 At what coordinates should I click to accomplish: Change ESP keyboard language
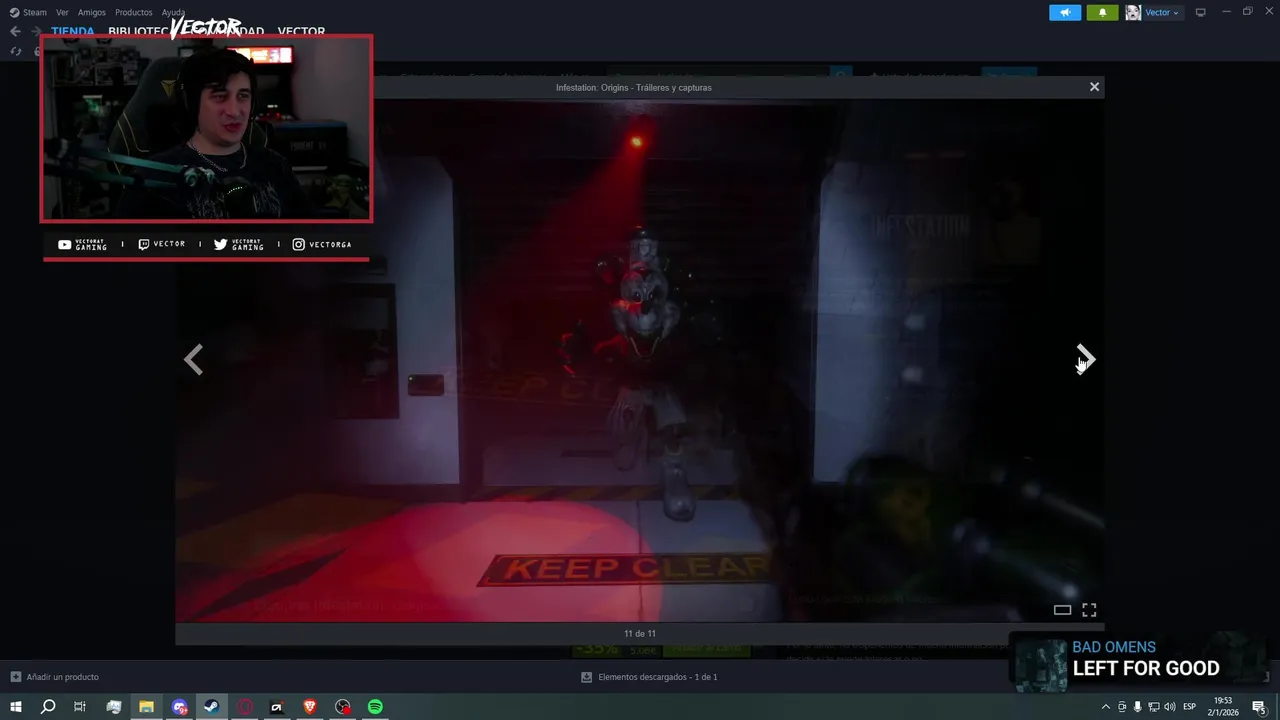[1190, 707]
